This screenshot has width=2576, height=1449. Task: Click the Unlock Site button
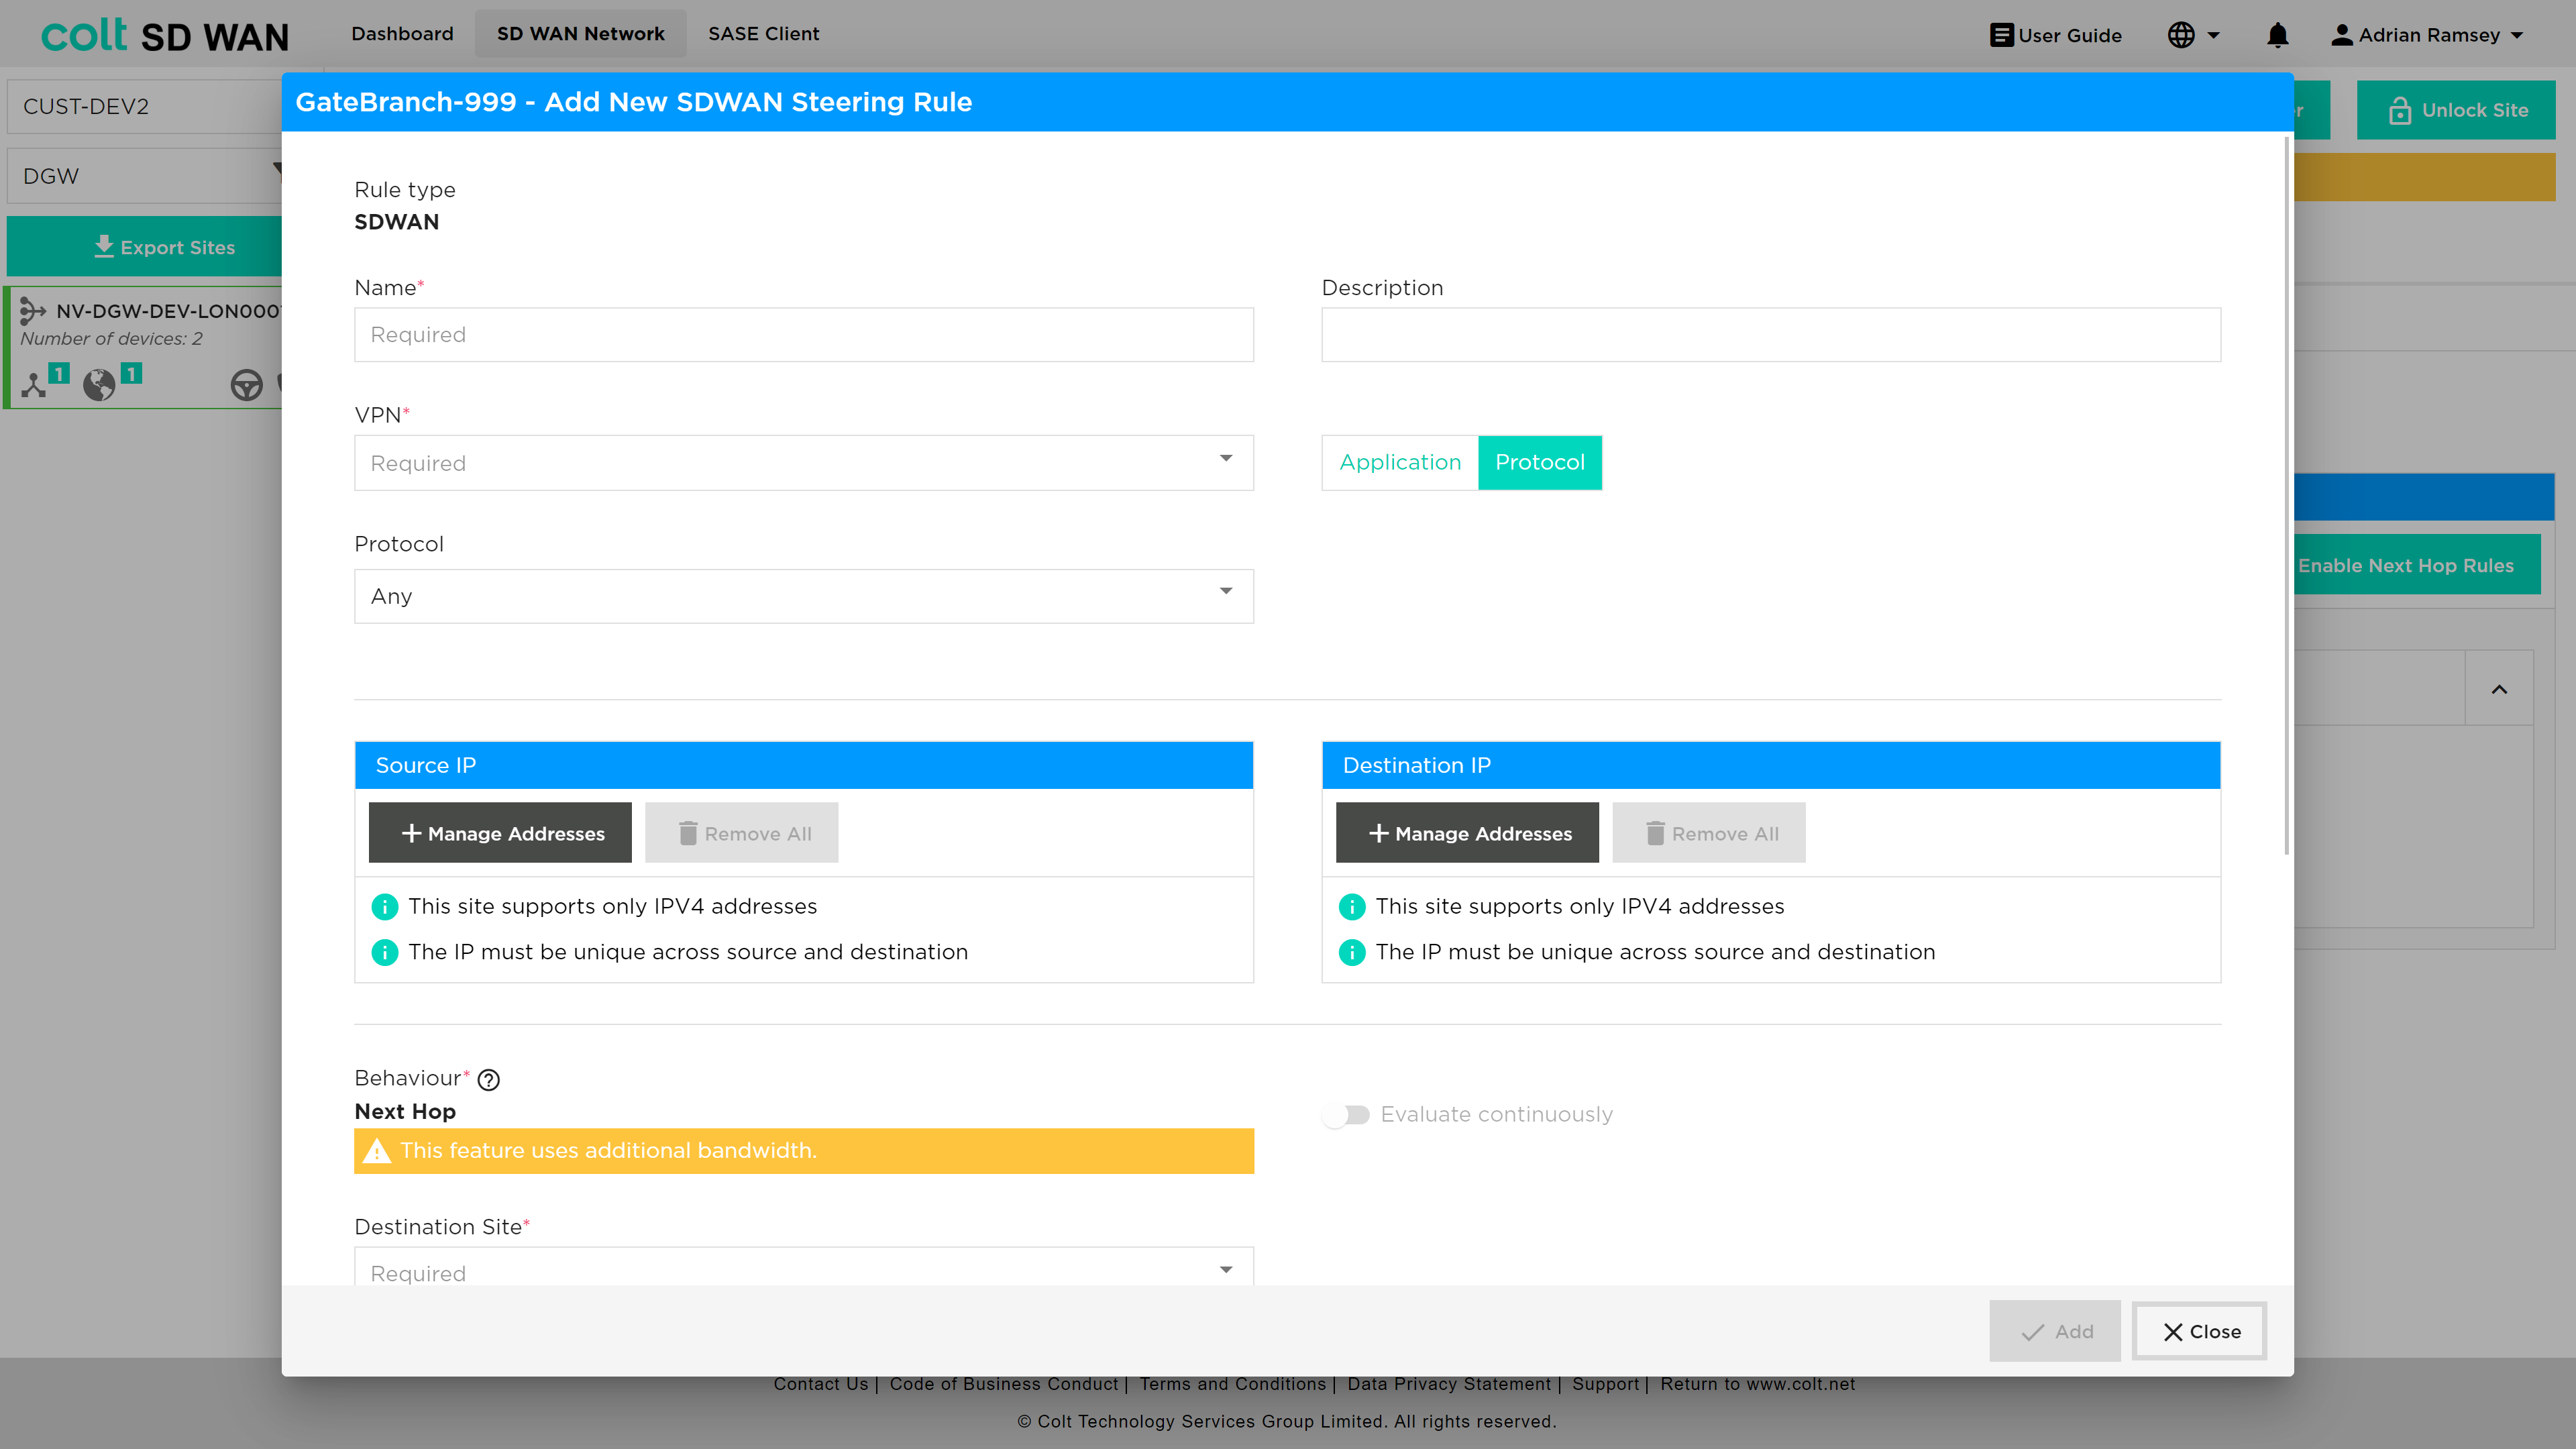[x=2456, y=110]
